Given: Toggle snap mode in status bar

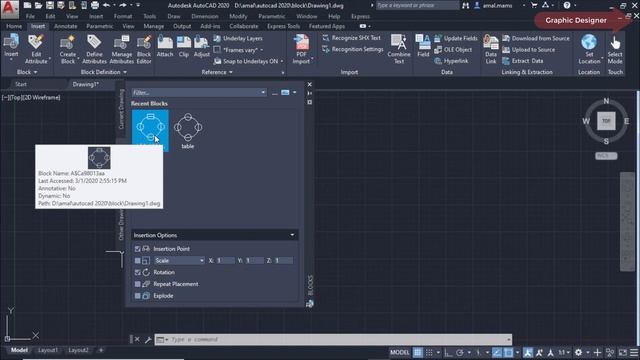Looking at the screenshot, I should click(429, 352).
